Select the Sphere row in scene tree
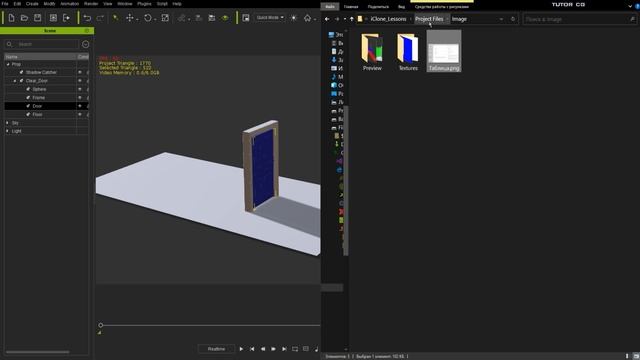The width and height of the screenshot is (640, 360). [40, 89]
